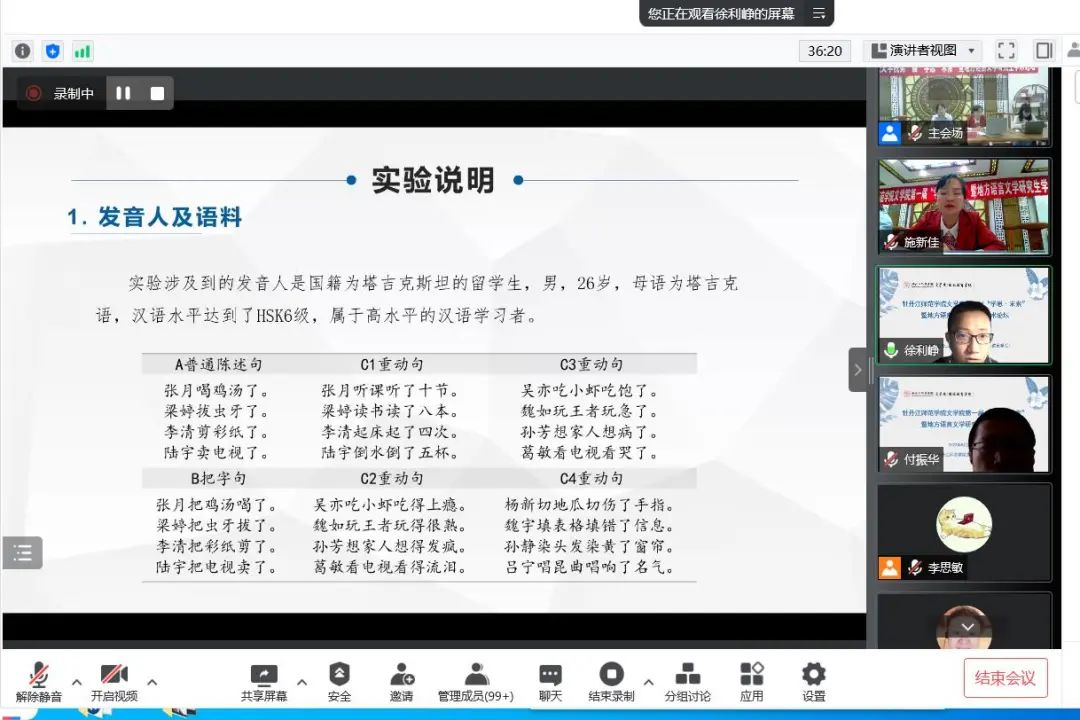This screenshot has height=720, width=1080.
Task: Expand audio options arrow beside 解除静音
Action: [x=76, y=682]
